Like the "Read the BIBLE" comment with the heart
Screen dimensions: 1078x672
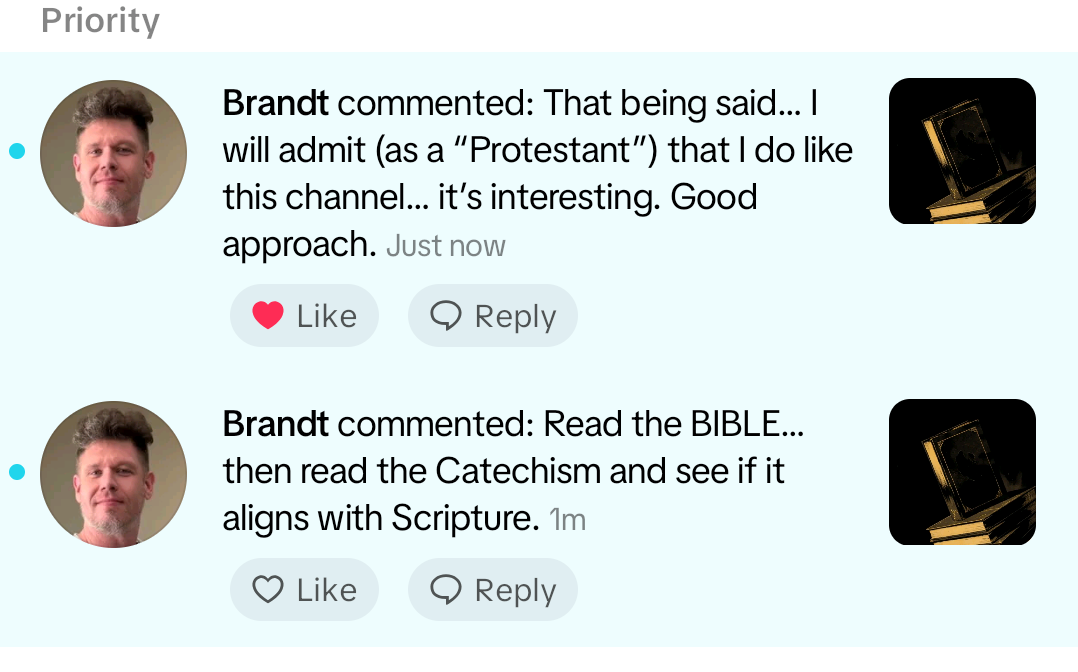pyautogui.click(x=268, y=590)
